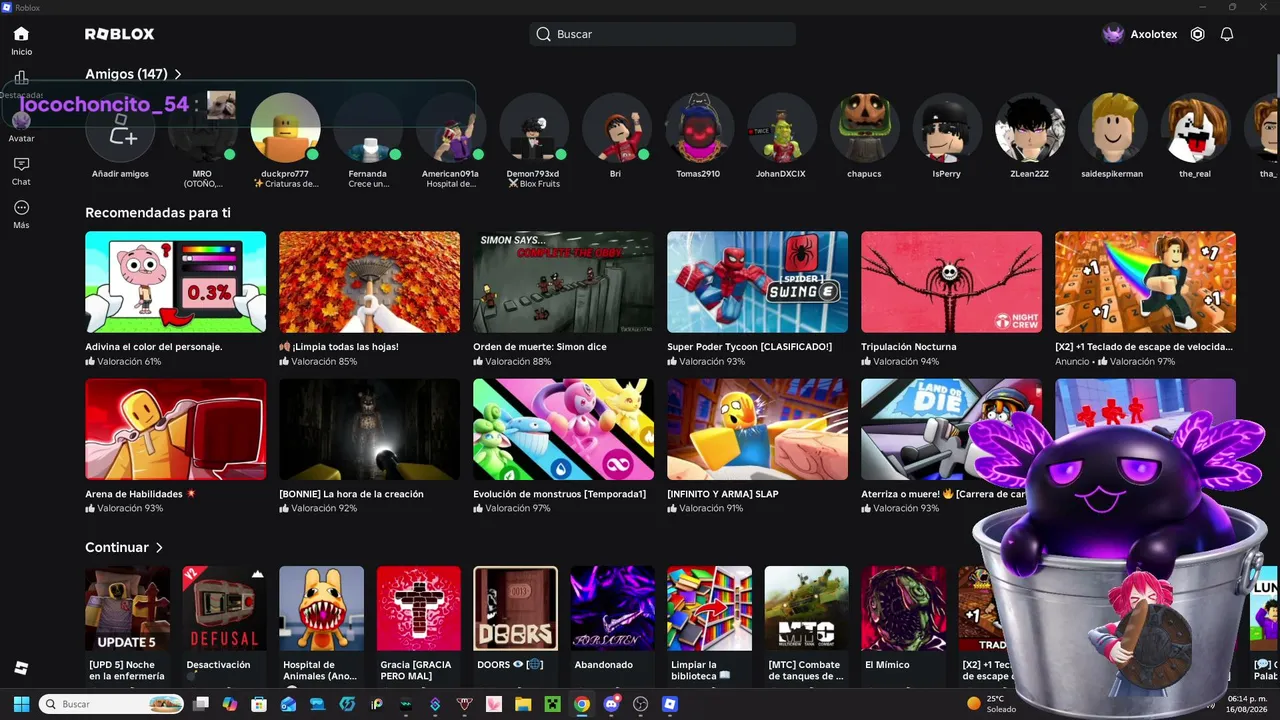Open Bri's friend avatar
The width and height of the screenshot is (1280, 720).
(616, 127)
